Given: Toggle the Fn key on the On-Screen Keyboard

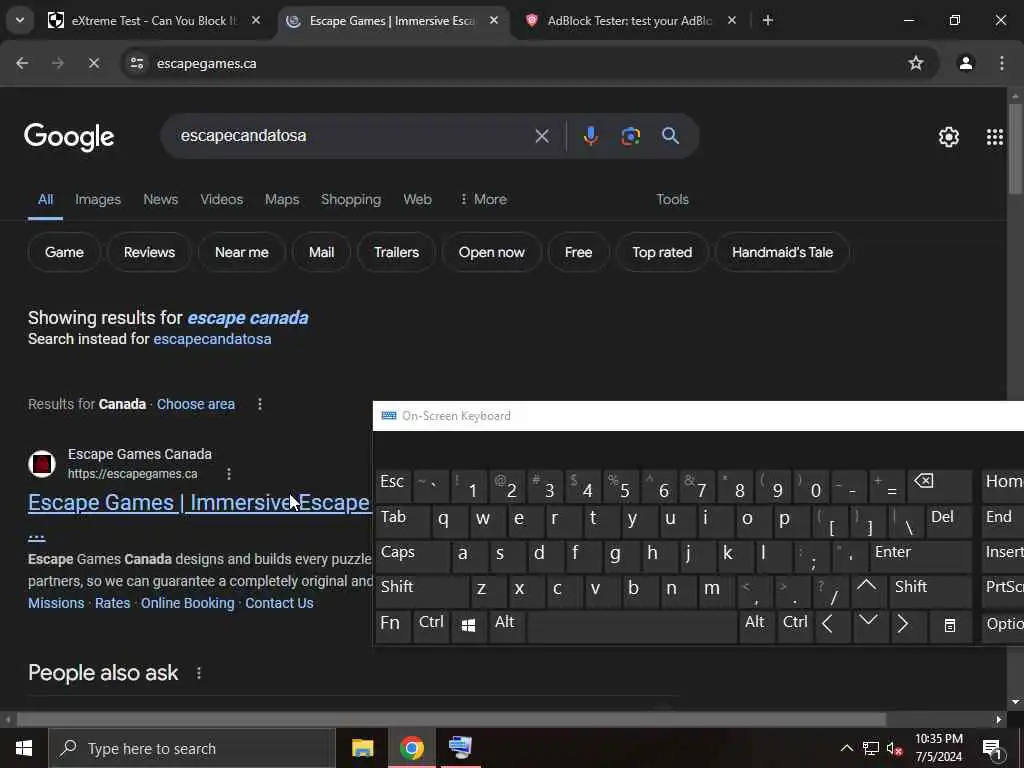Looking at the screenshot, I should coord(393,626).
